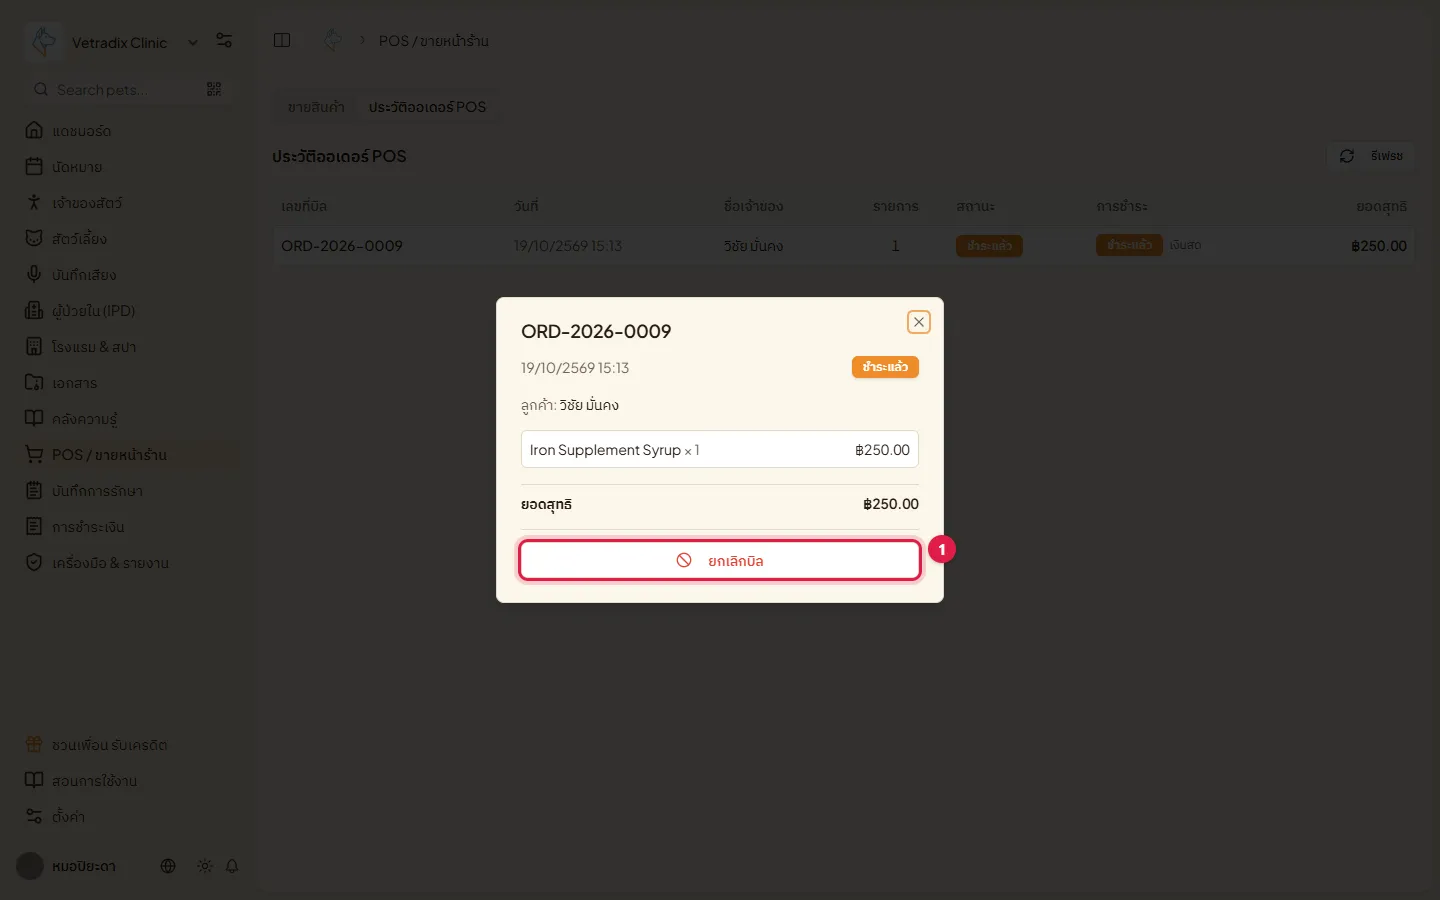Click the Iron Supplement Syrup line item
This screenshot has width=1440, height=900.
(x=719, y=450)
